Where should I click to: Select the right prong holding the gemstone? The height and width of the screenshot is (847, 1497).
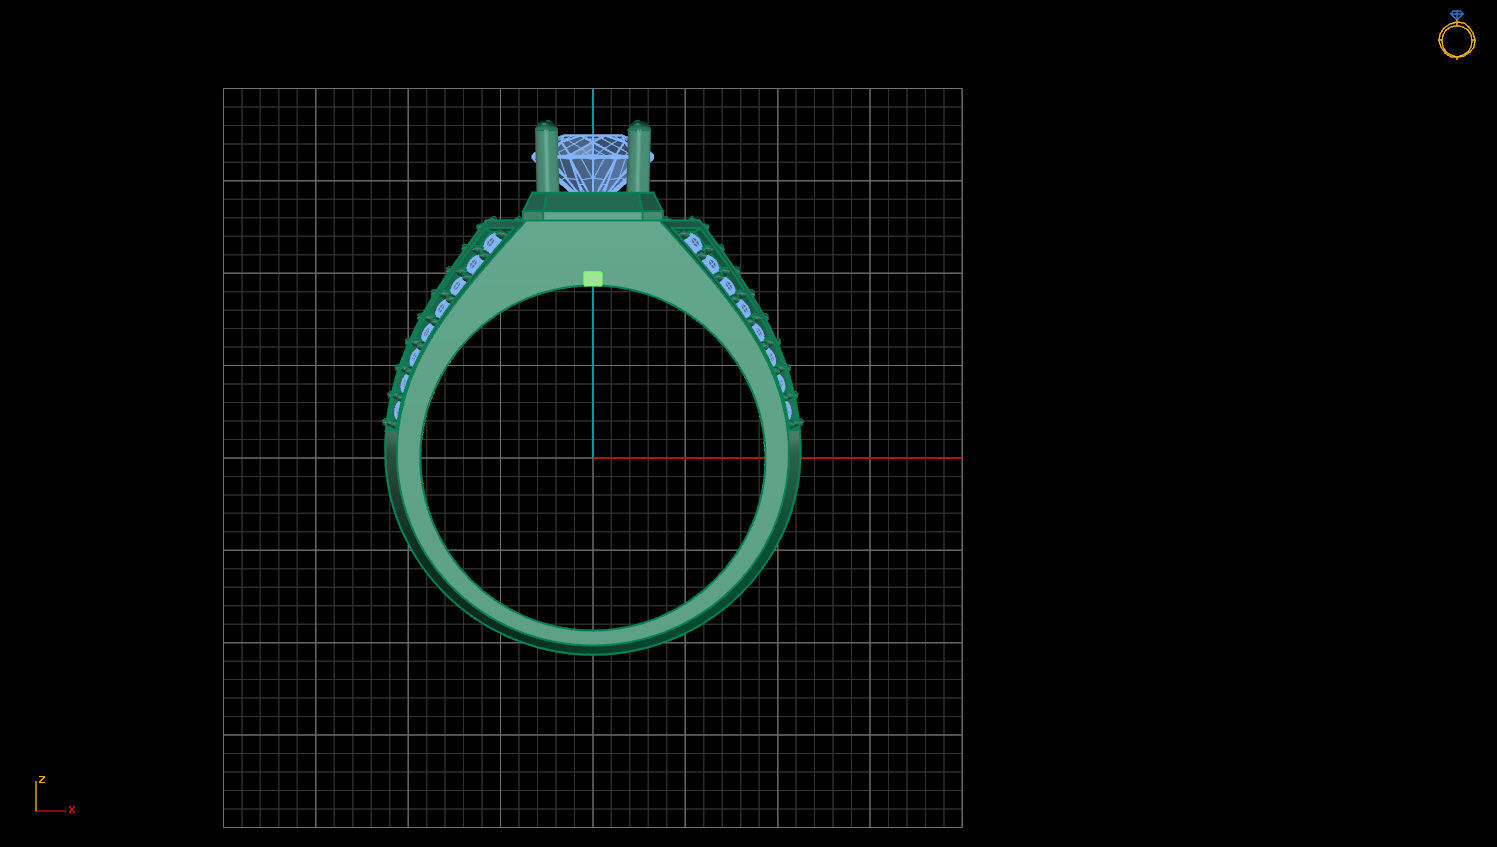(639, 158)
